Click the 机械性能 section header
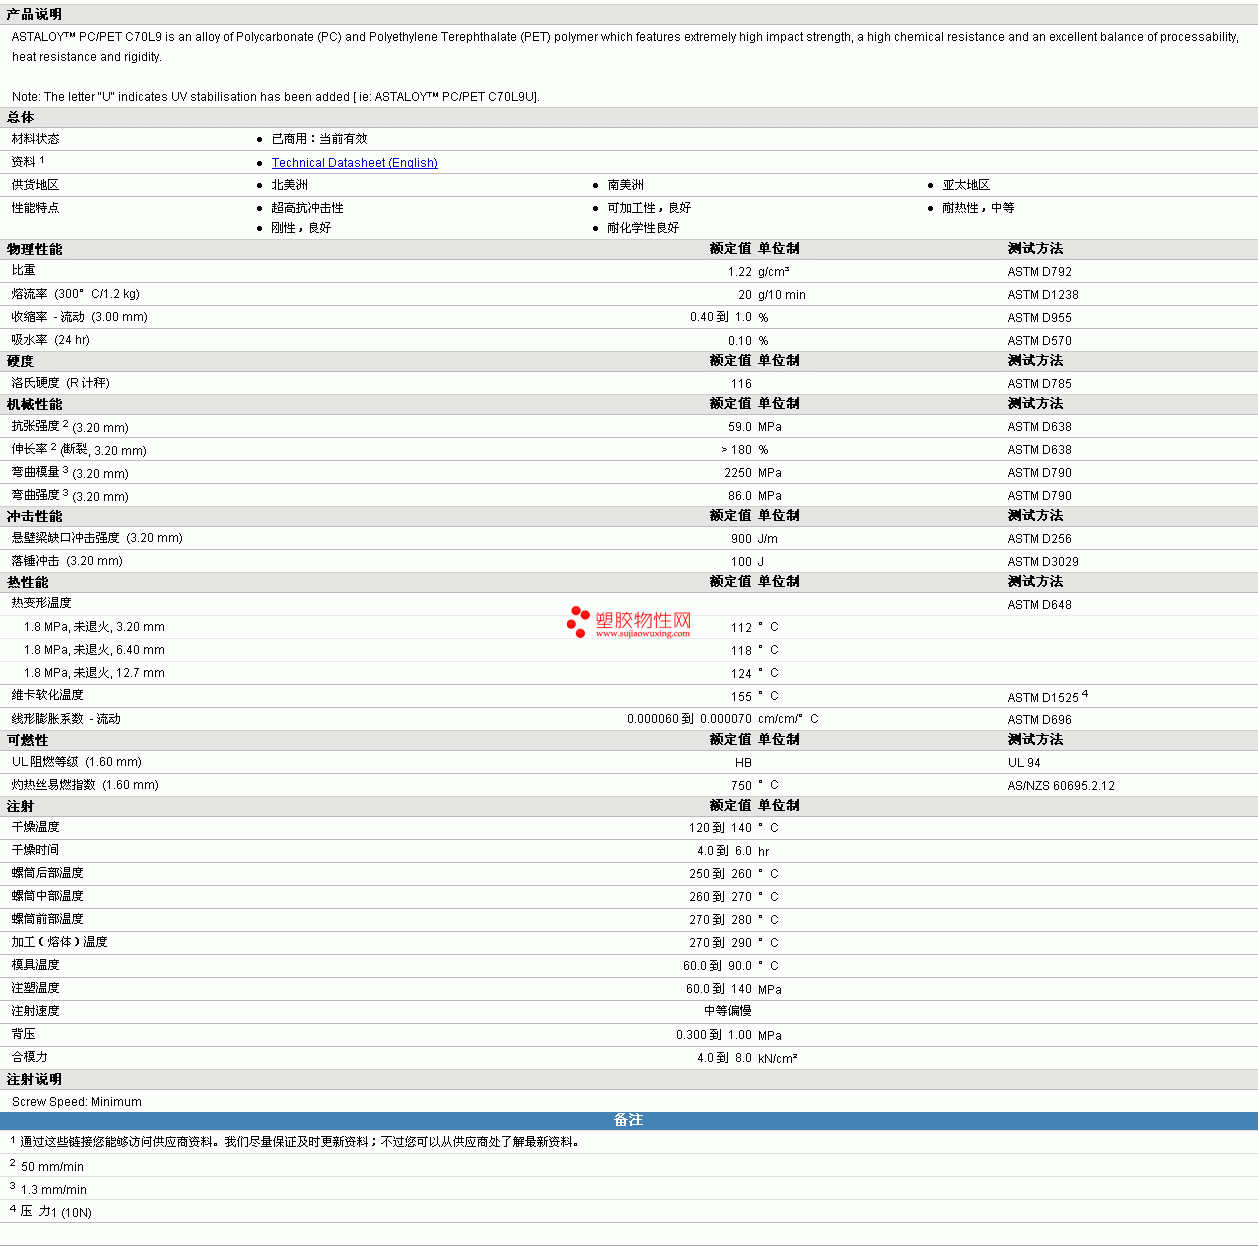 click(34, 404)
